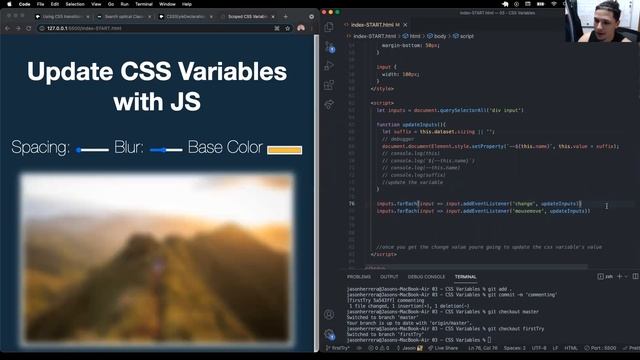Bookmark the page with the star icon
Image resolution: width=640 pixels, height=360 pixels.
[x=287, y=28]
